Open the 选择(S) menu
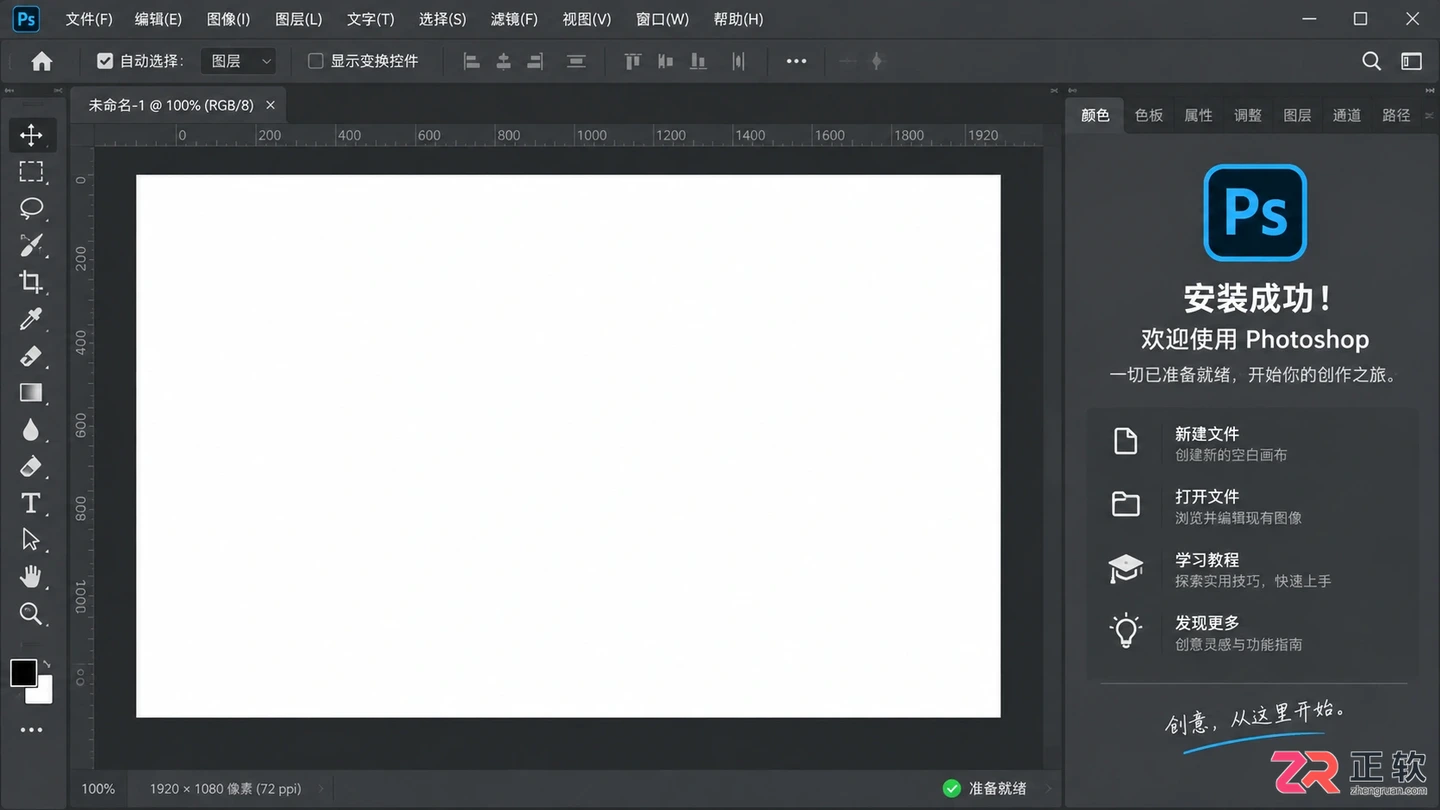The width and height of the screenshot is (1440, 810). (442, 19)
